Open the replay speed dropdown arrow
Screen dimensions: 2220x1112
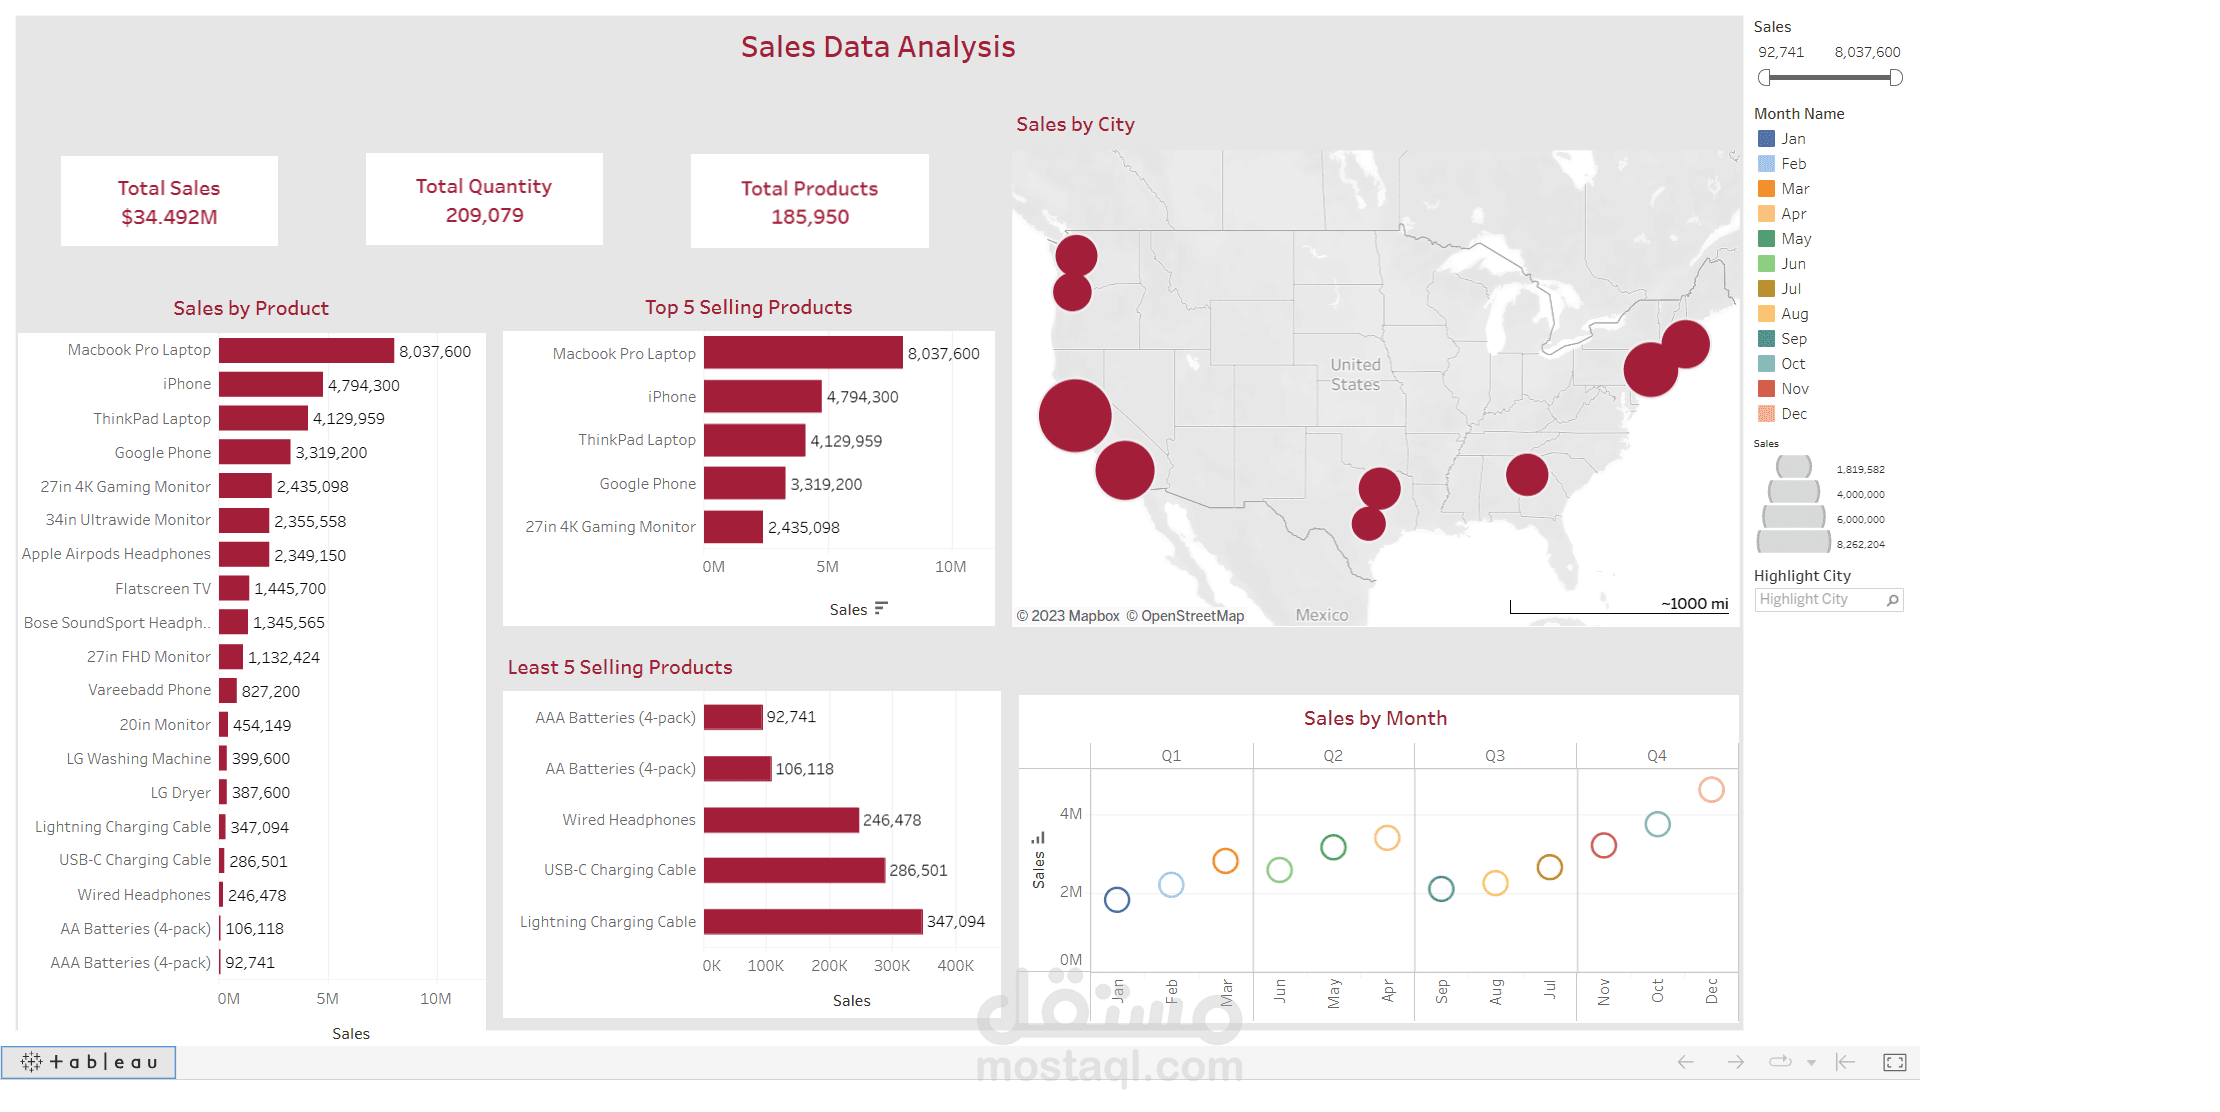1811,1063
